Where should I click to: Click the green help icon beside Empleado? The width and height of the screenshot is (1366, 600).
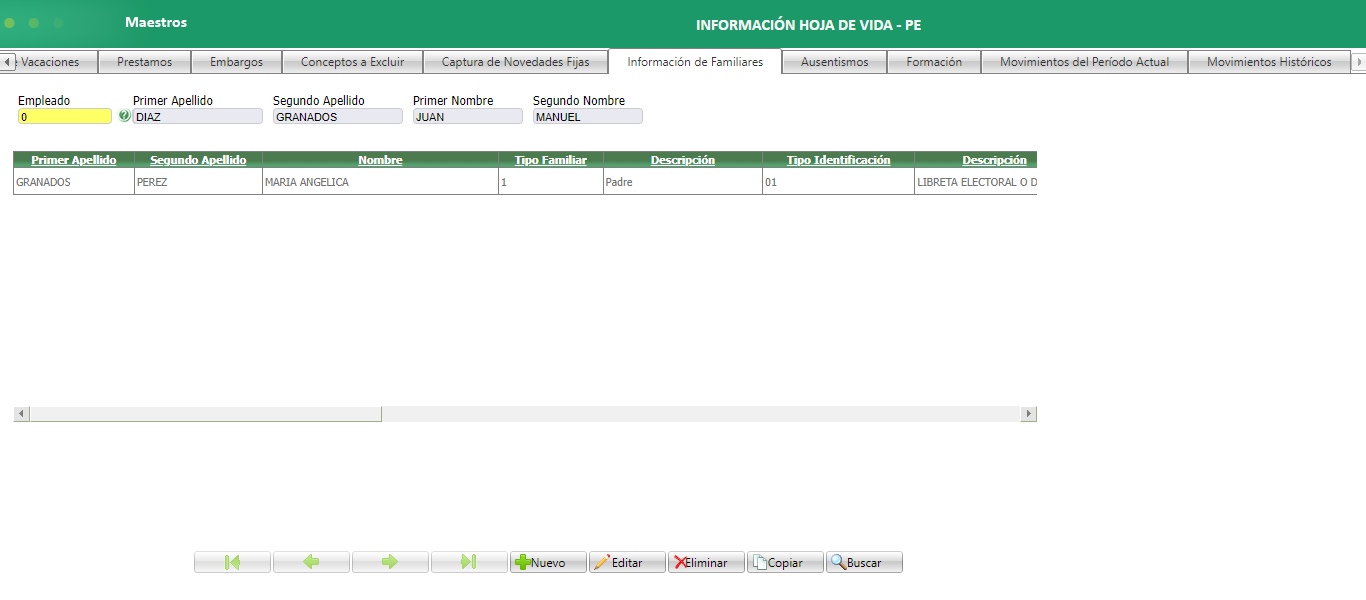pyautogui.click(x=124, y=115)
